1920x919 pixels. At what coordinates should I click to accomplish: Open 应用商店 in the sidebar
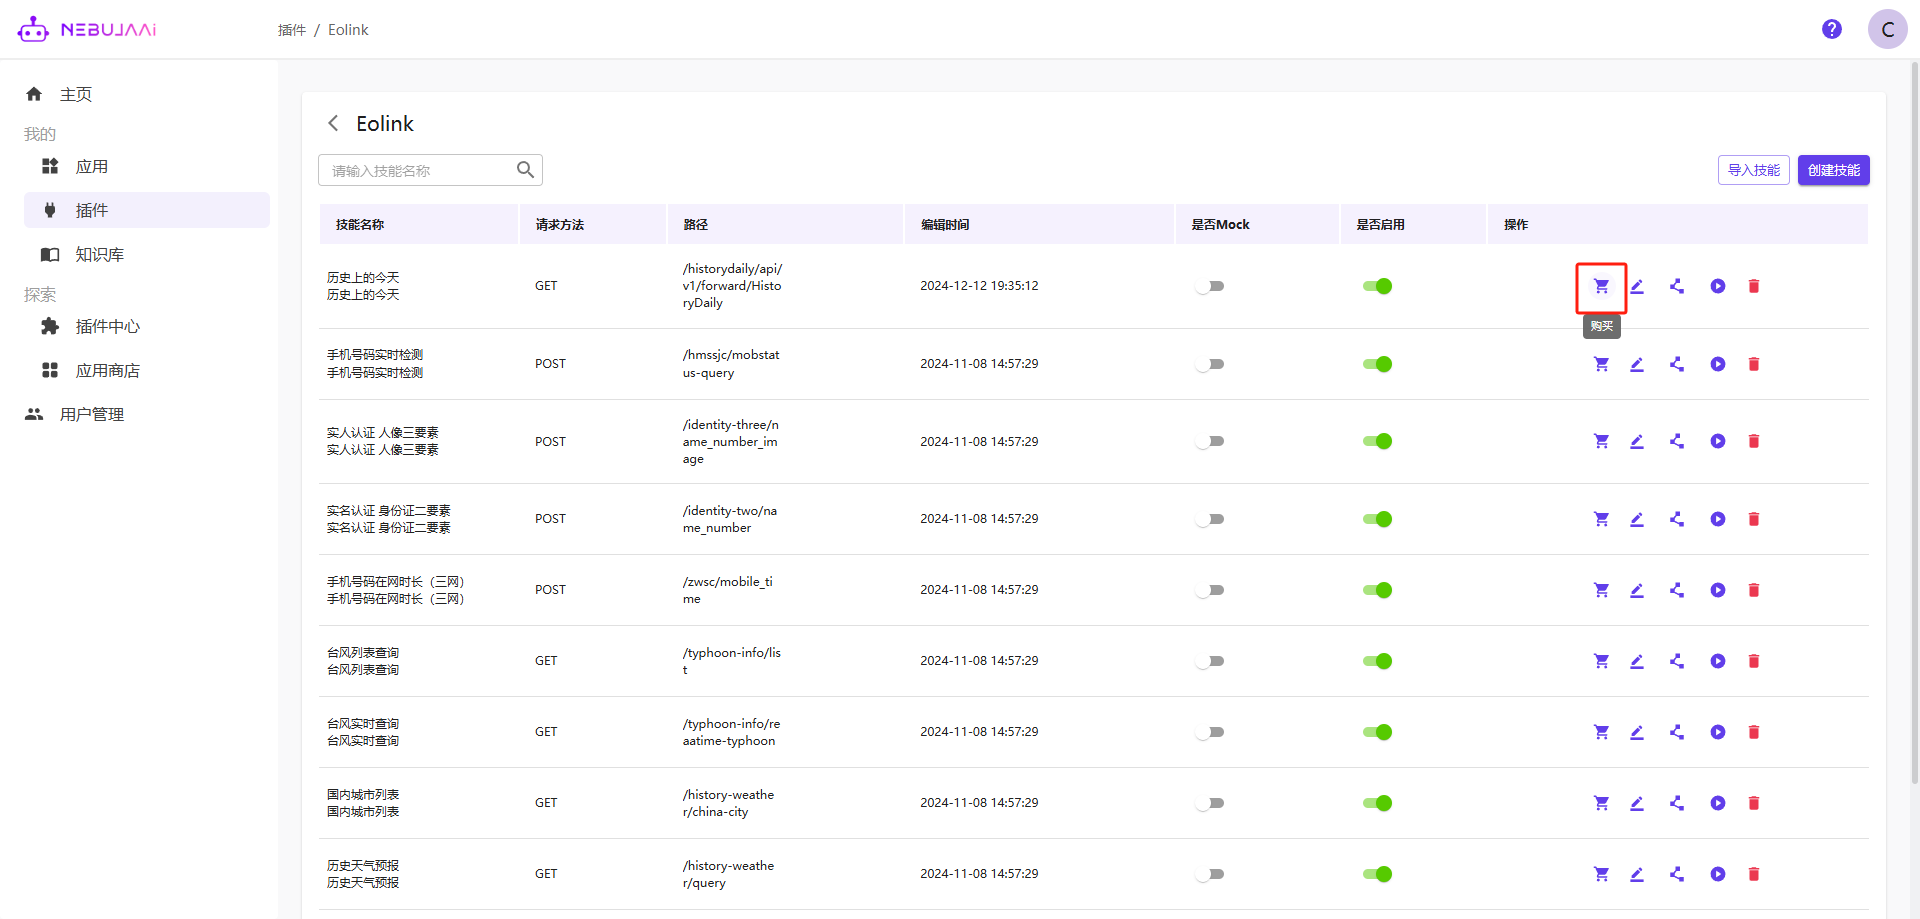pos(108,370)
